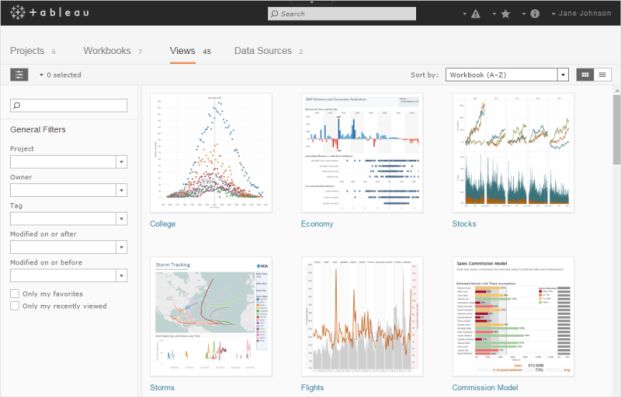Focus the top Search field
Image resolution: width=621 pixels, height=397 pixels.
(342, 14)
